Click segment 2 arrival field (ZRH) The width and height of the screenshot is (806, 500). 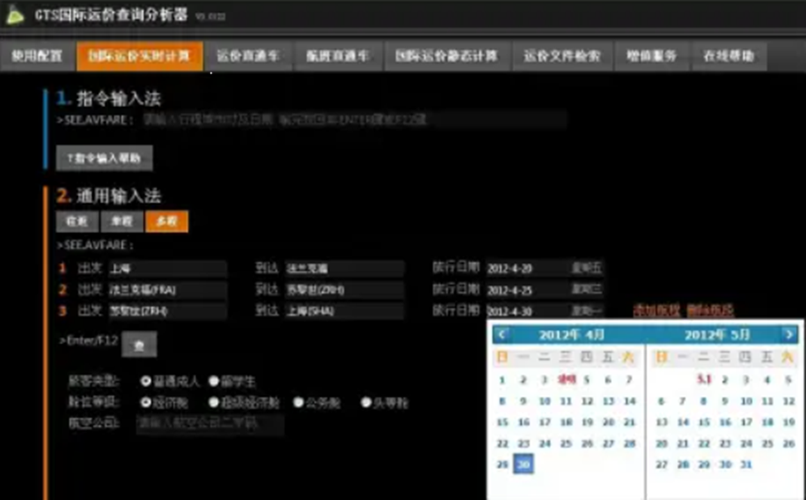tap(345, 290)
